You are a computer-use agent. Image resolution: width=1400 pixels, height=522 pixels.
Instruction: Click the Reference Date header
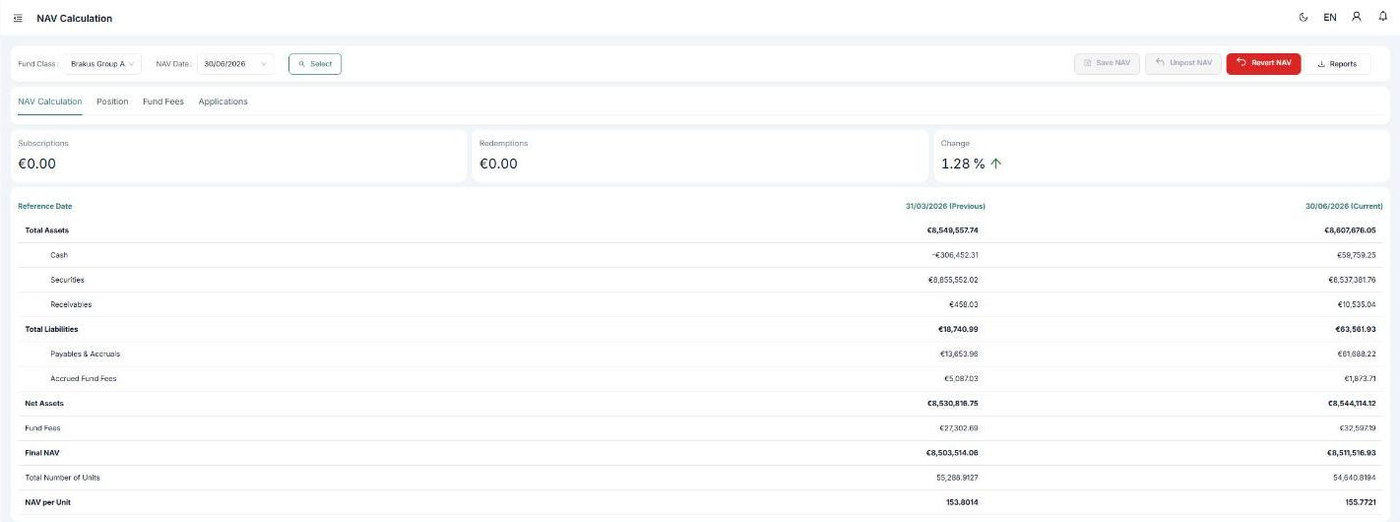45,206
